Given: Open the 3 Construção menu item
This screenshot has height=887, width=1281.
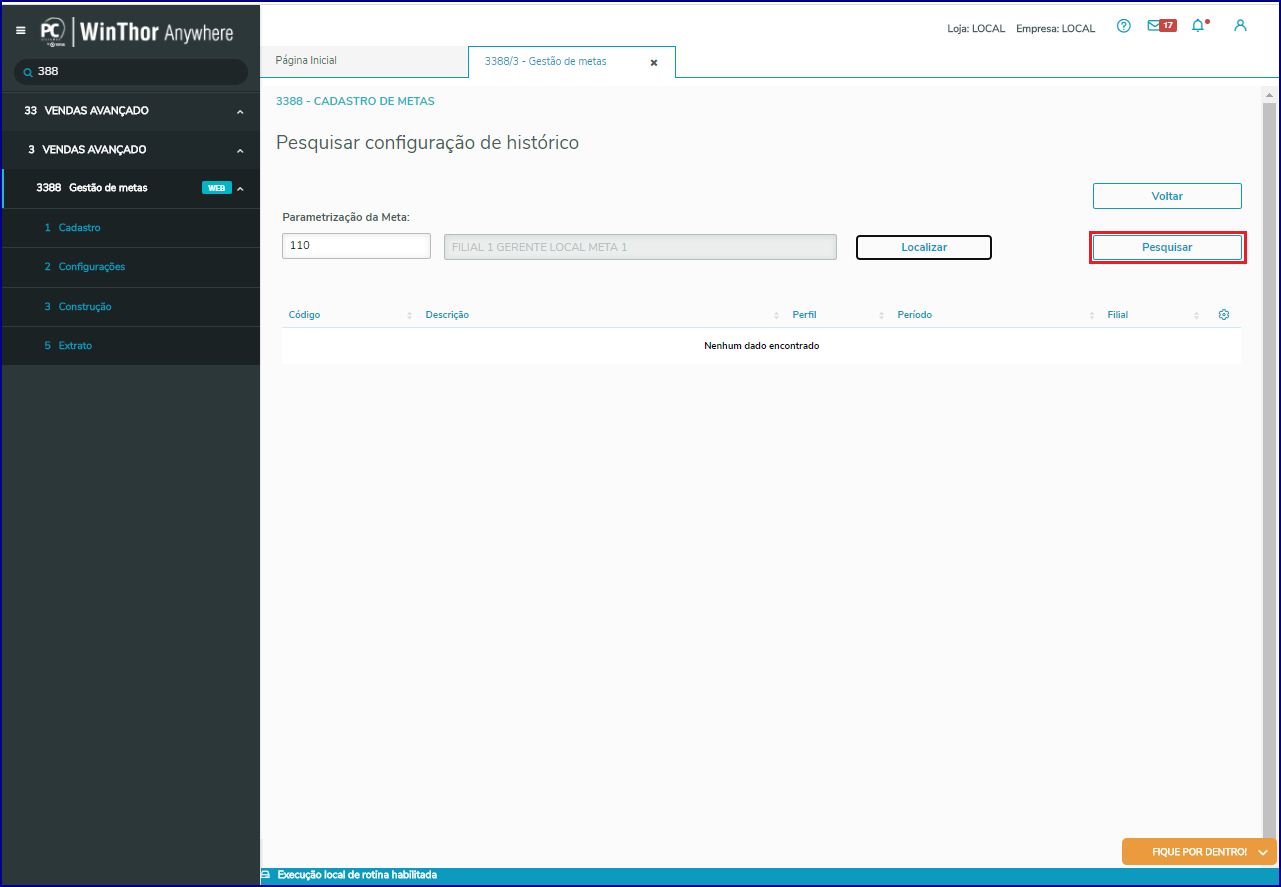Looking at the screenshot, I should tap(131, 307).
